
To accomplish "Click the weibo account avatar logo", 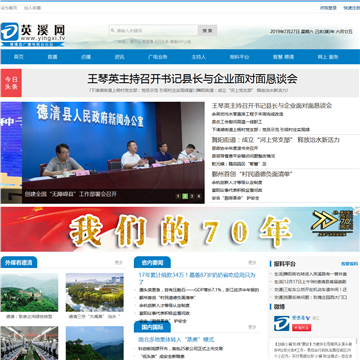I will pyautogui.click(x=282, y=323).
